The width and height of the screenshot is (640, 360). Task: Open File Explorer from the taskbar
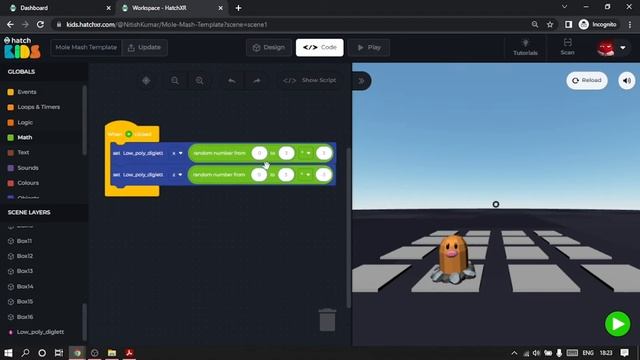pyautogui.click(x=112, y=353)
